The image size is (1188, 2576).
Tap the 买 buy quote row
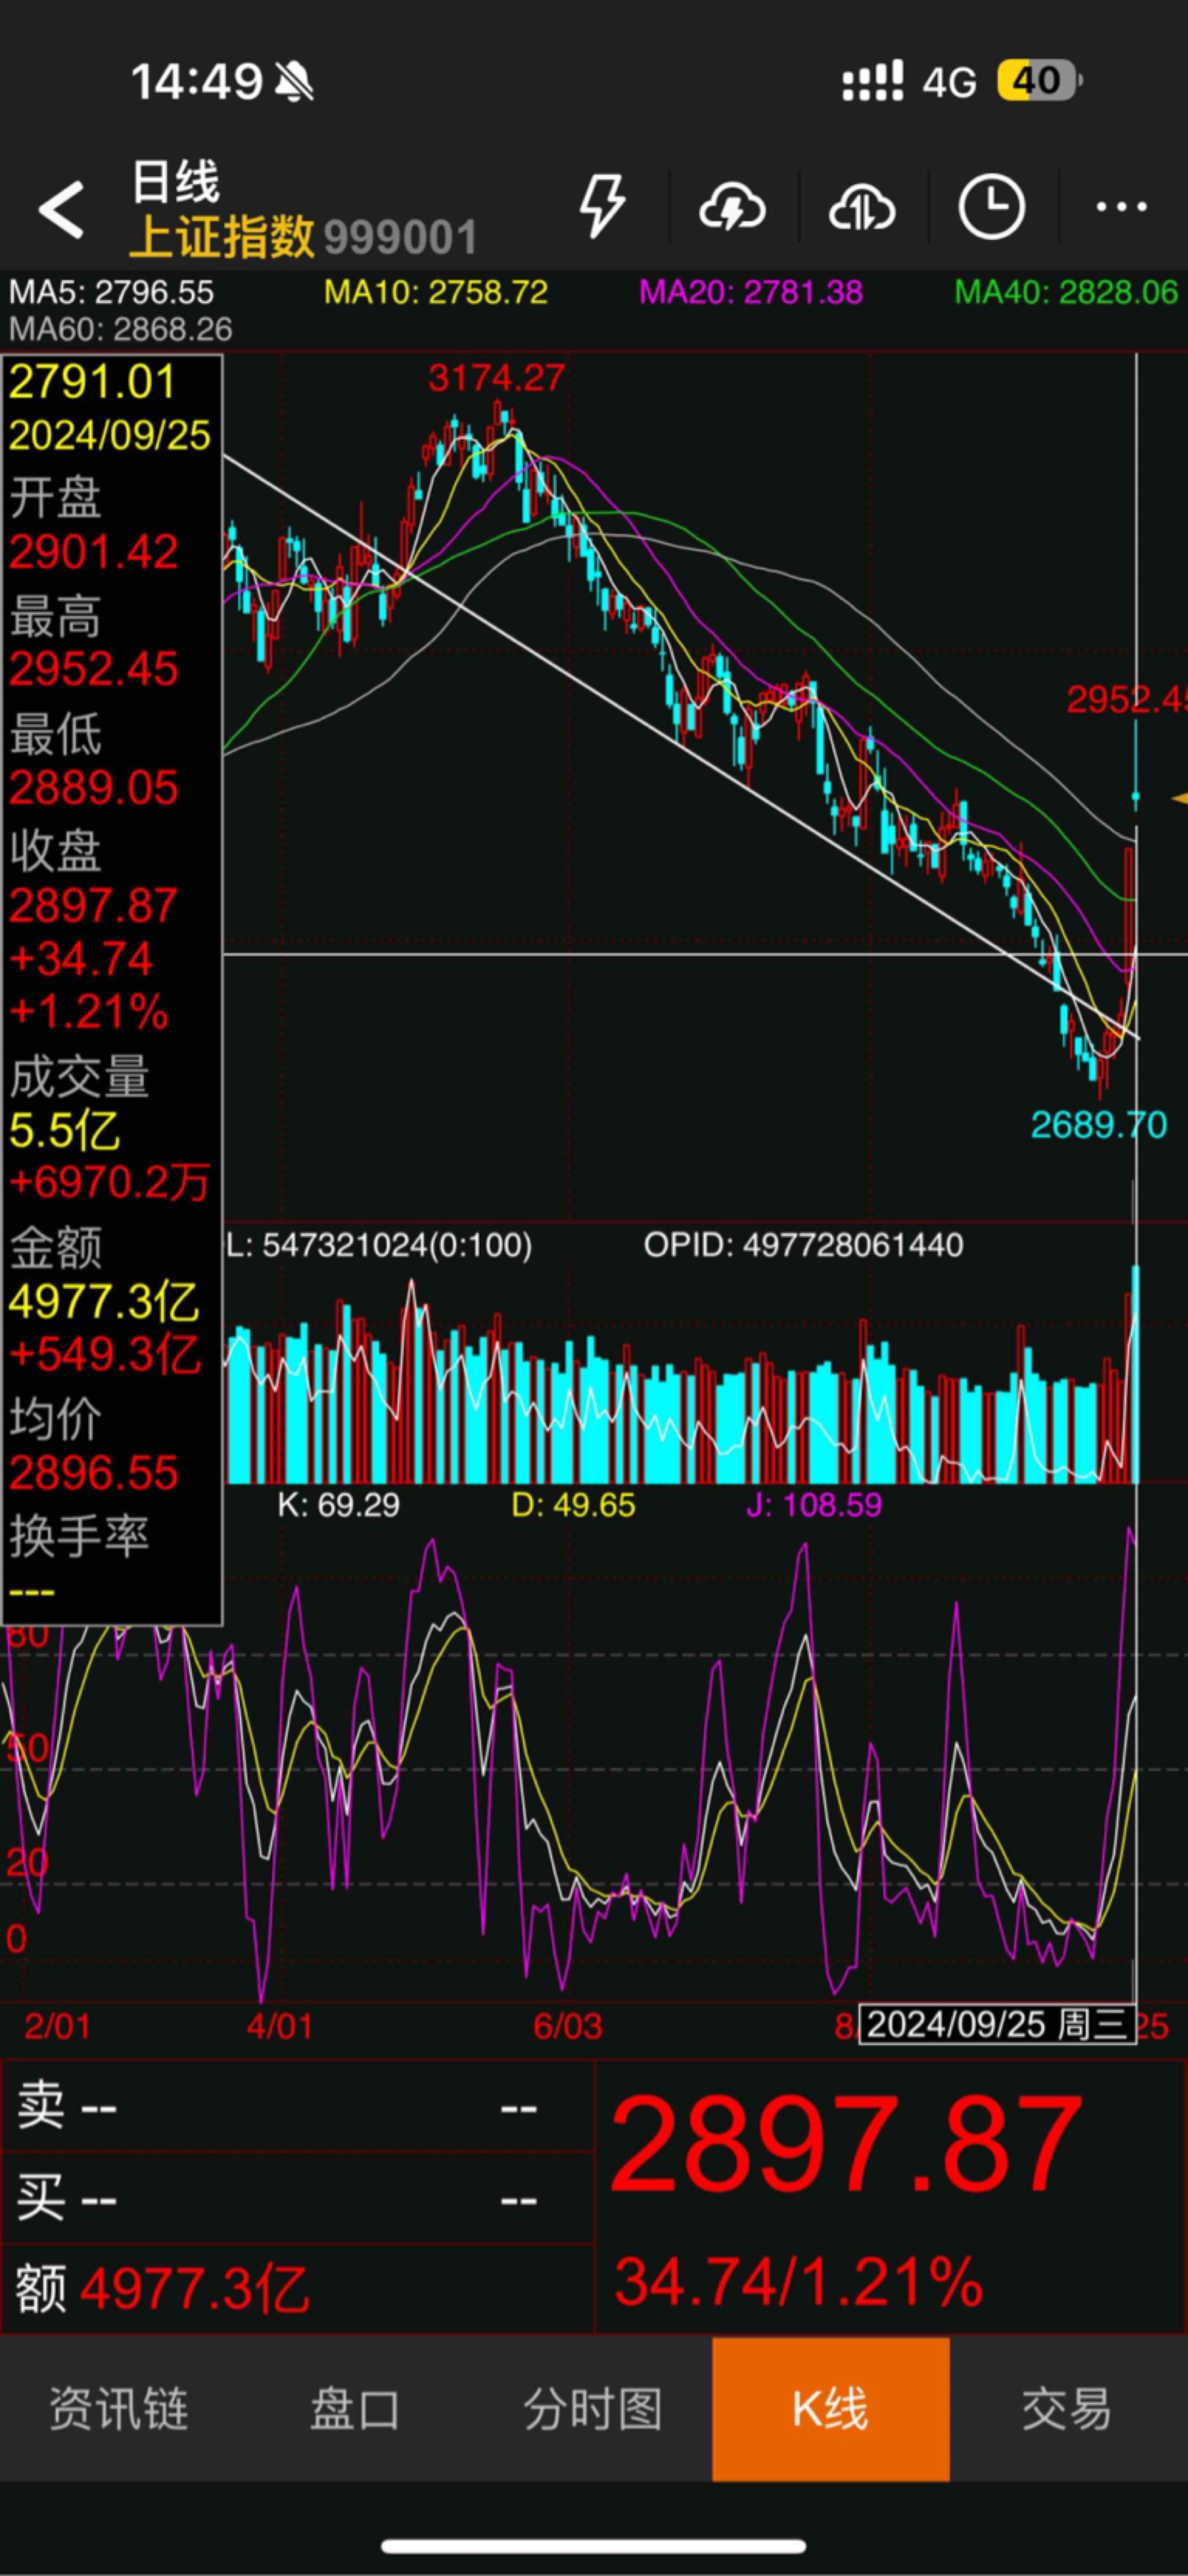point(298,2199)
